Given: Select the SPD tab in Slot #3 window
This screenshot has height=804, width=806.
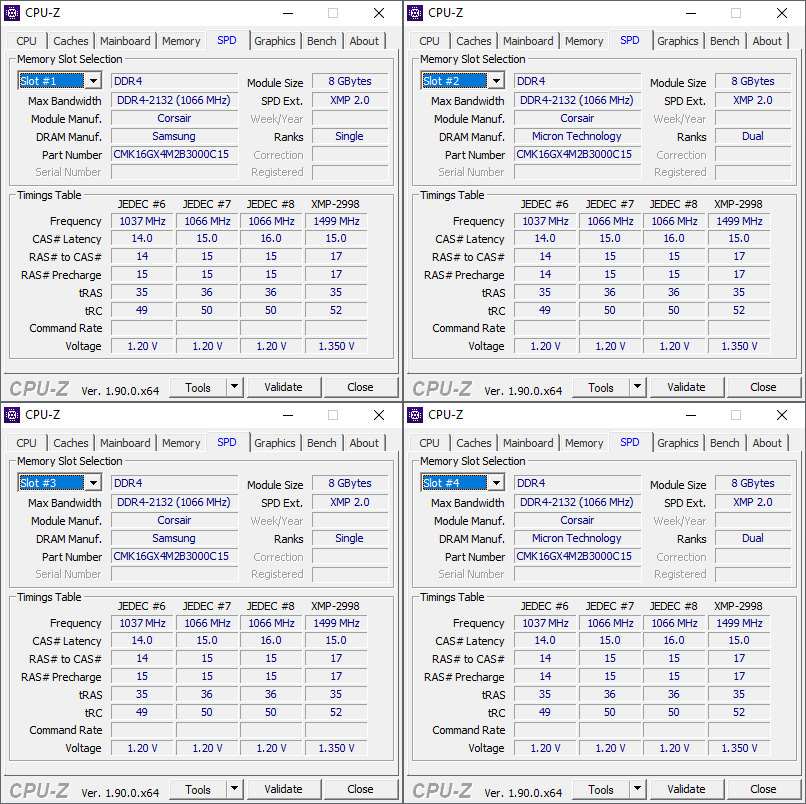Looking at the screenshot, I should (x=227, y=442).
